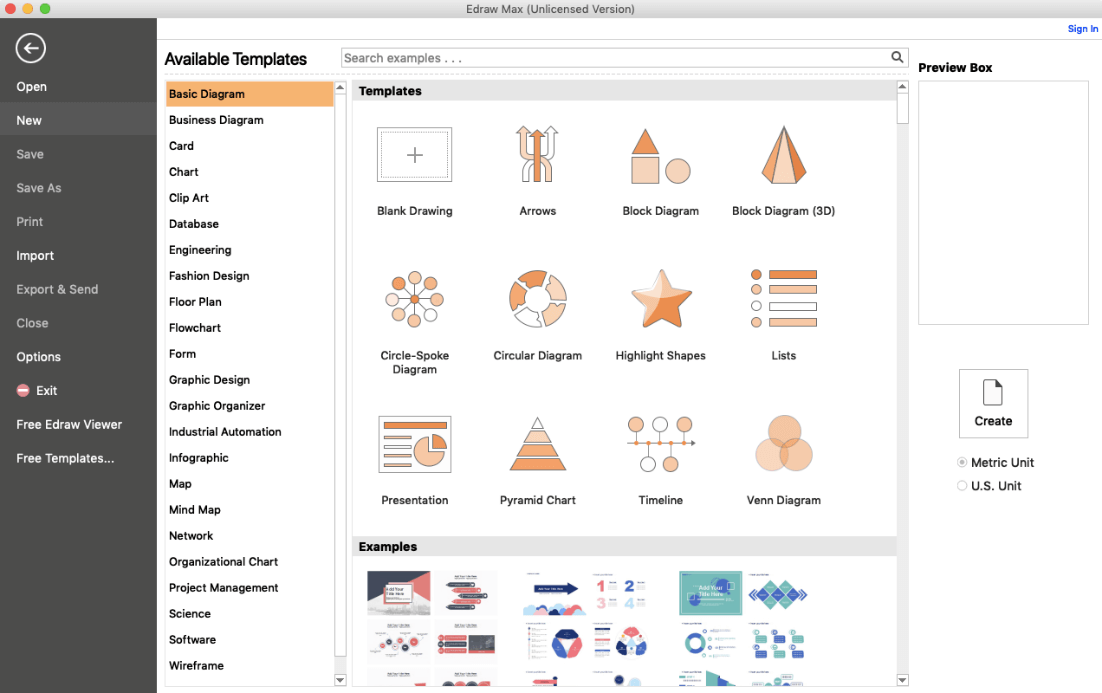This screenshot has height=693, width=1102.
Task: Click category list scroll-up arrow
Action: point(340,87)
